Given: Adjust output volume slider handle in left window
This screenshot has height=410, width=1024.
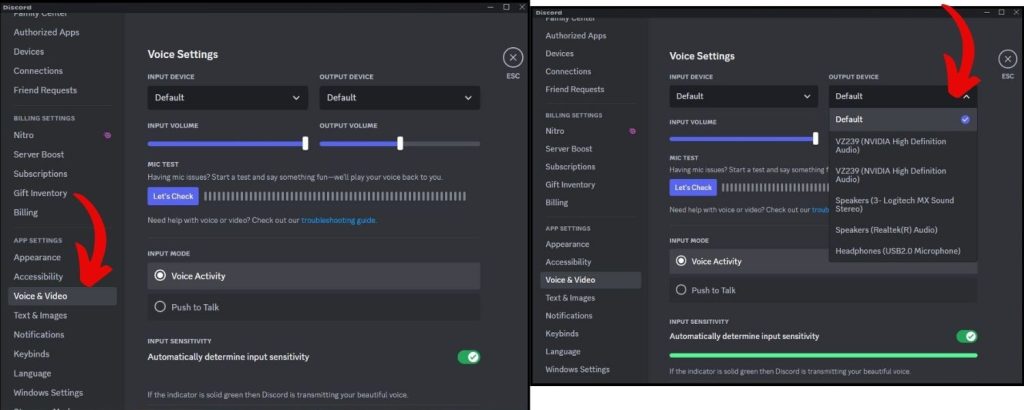Looking at the screenshot, I should click(400, 144).
